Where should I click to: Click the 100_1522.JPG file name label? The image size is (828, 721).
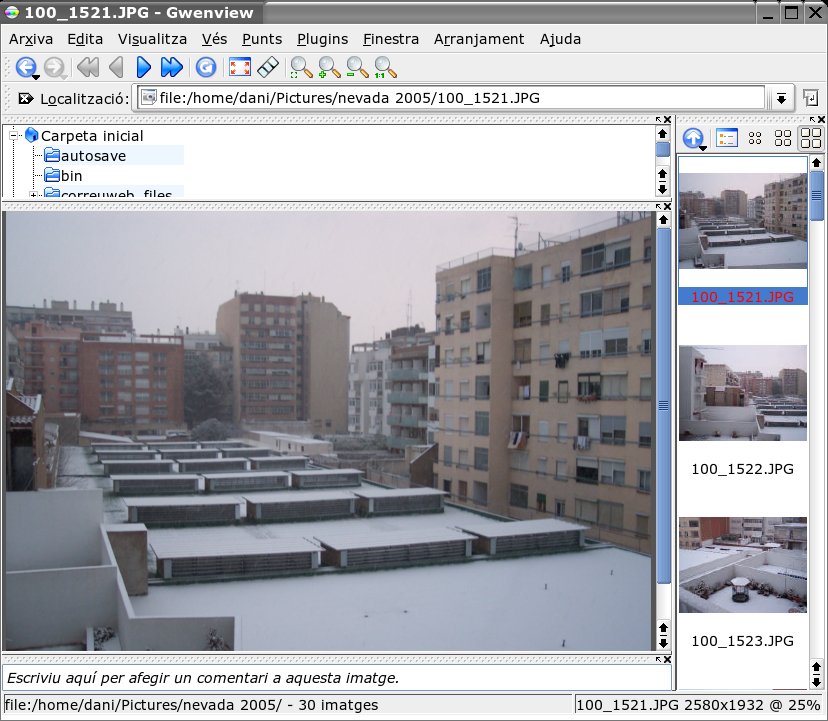[742, 469]
